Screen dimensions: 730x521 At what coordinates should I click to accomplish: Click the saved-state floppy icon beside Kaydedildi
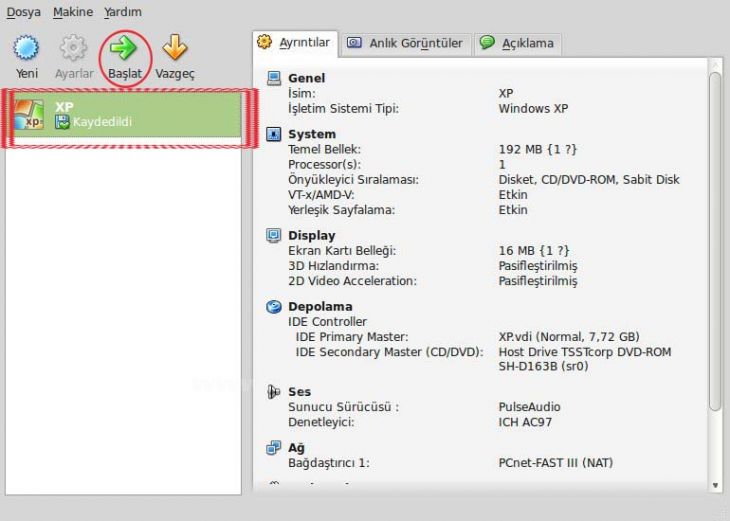[62, 122]
